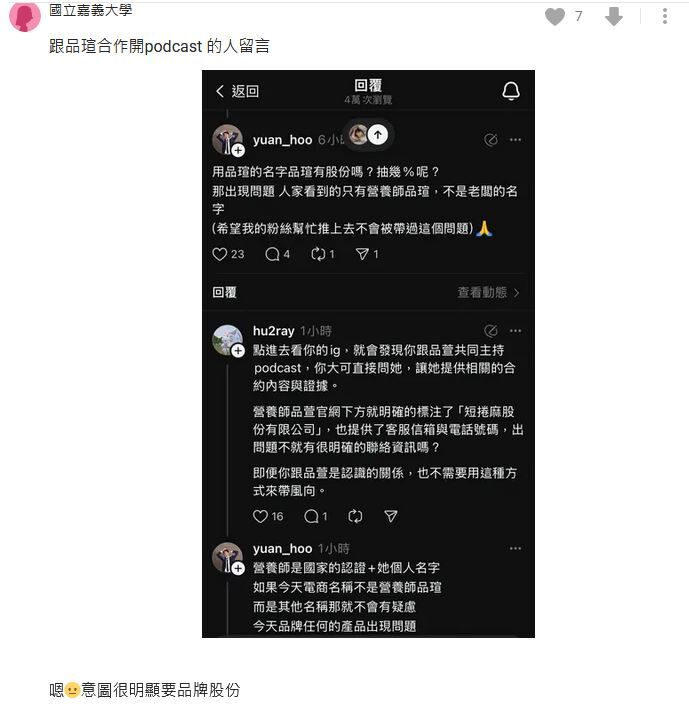Click the pink commenter avatar

pos(25,16)
